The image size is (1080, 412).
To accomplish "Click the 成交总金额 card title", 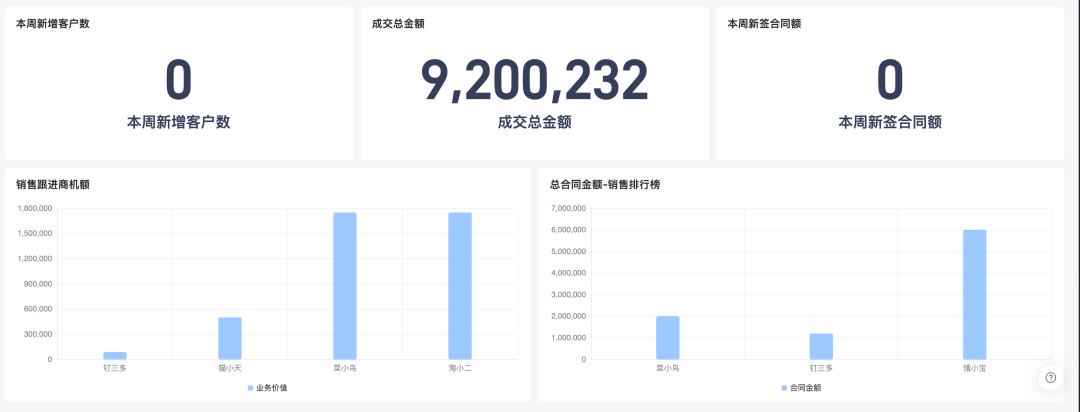I will click(398, 23).
